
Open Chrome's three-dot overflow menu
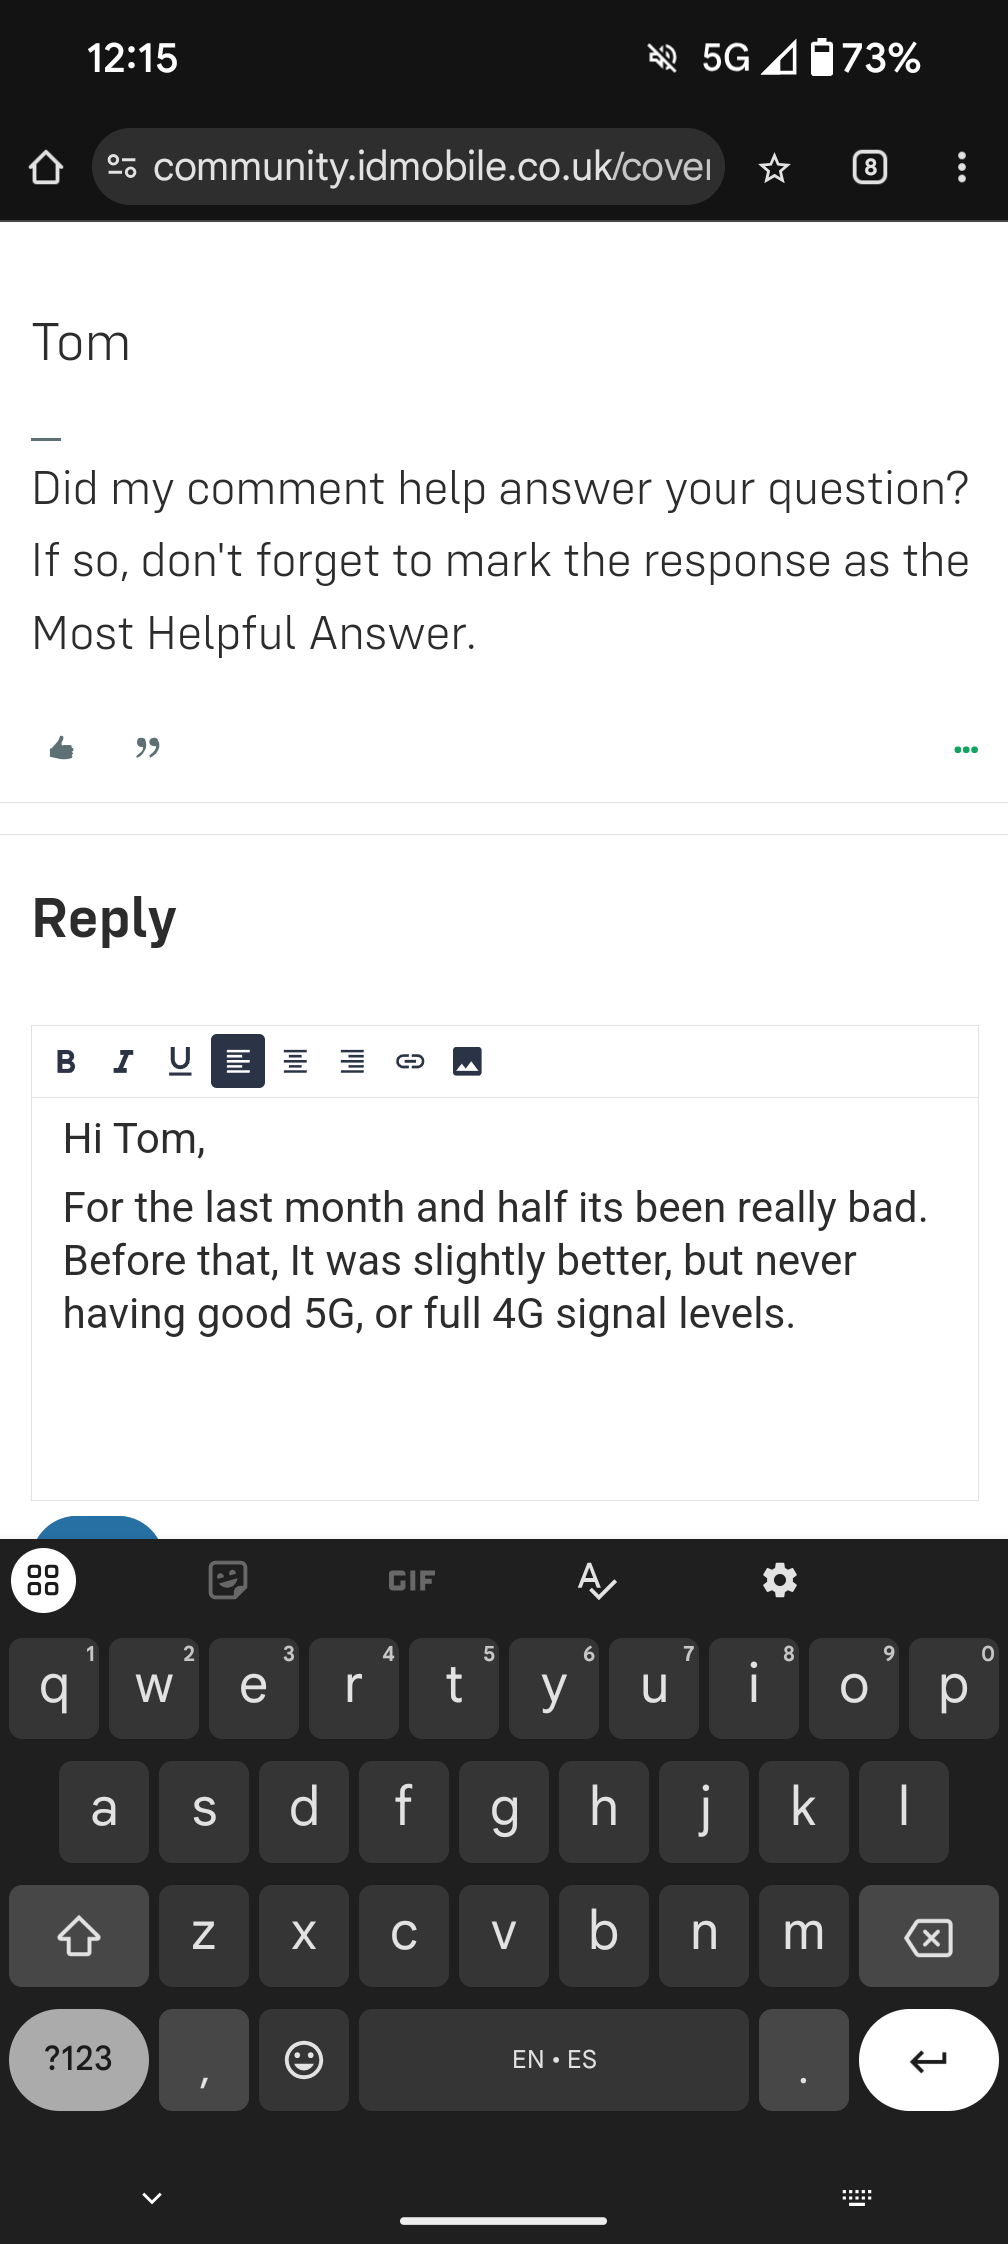[x=962, y=167]
